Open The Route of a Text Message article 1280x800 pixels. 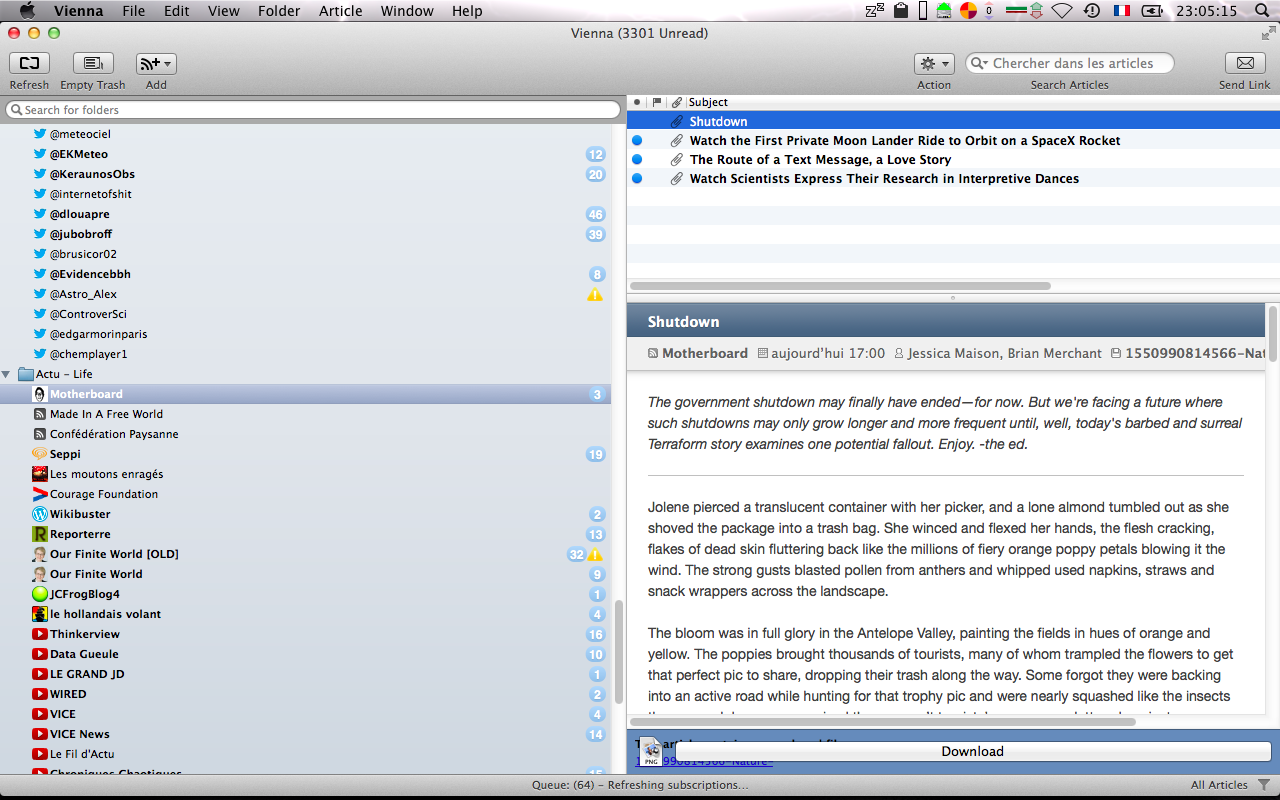820,160
